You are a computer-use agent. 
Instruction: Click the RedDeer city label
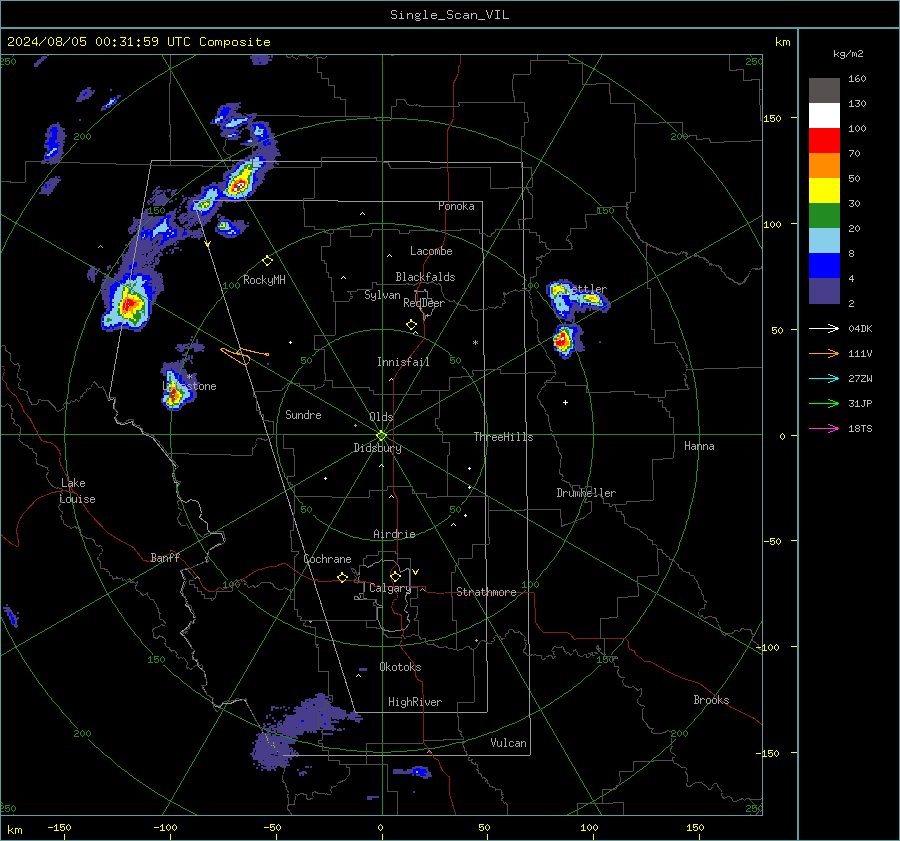click(x=424, y=303)
